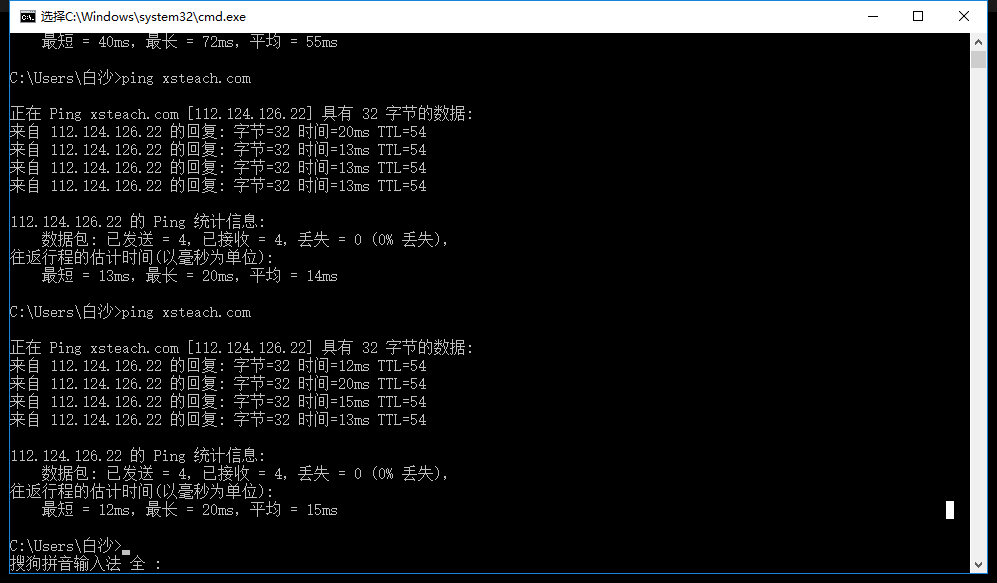Minimize the command prompt window
This screenshot has height=583, width=997.
(871, 16)
